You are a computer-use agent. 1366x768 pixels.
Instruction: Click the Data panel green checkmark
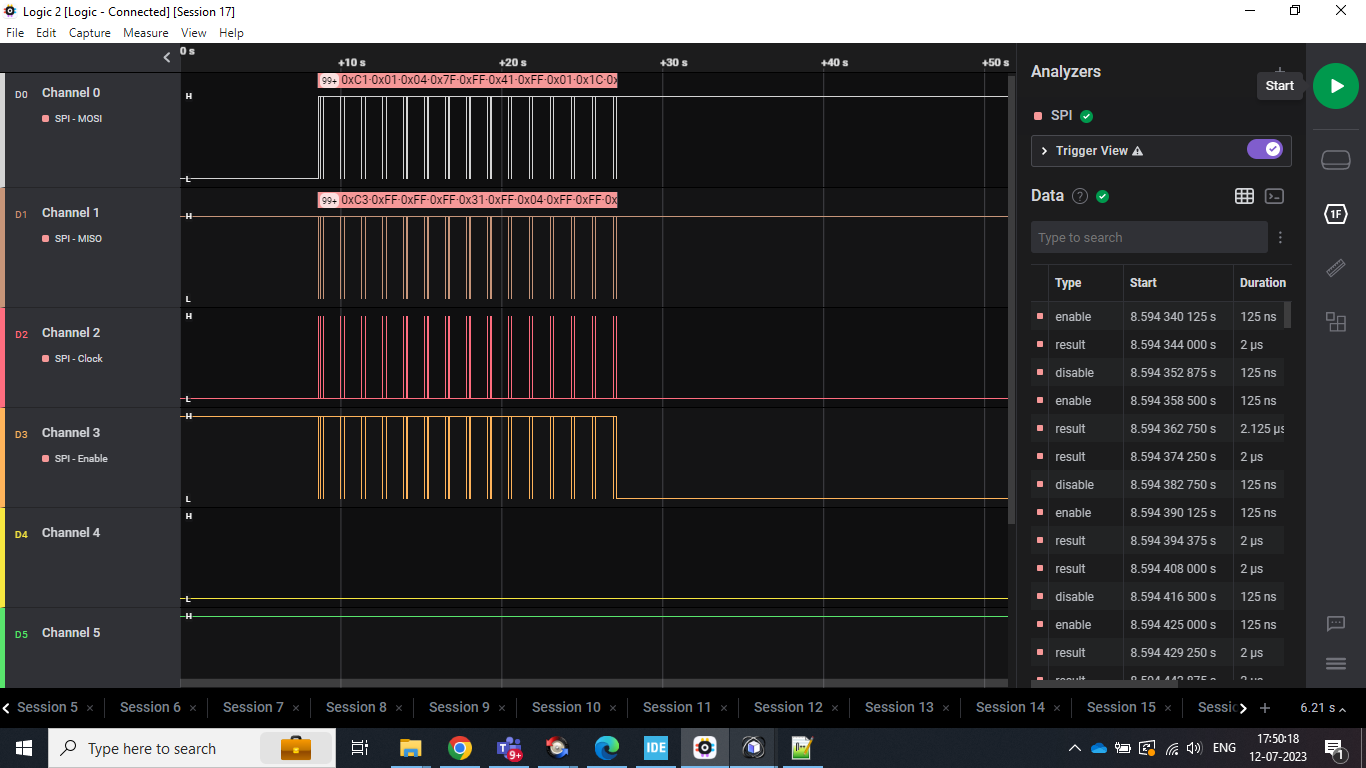point(1102,196)
